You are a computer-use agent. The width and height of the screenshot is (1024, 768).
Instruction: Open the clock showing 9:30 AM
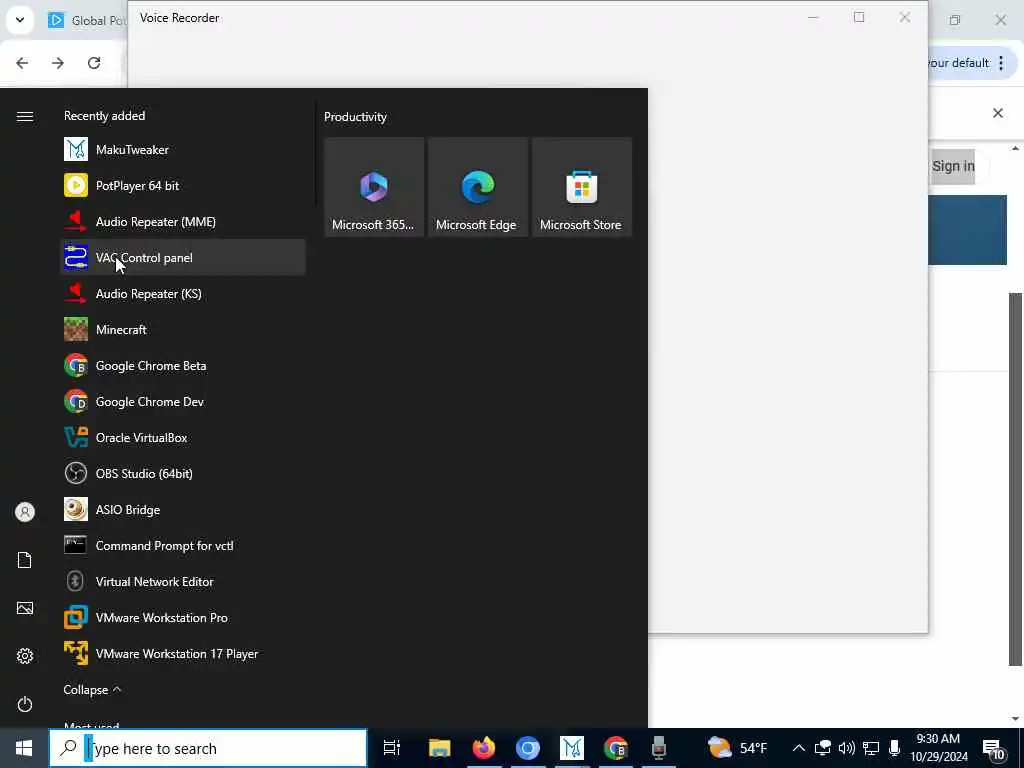tap(938, 748)
